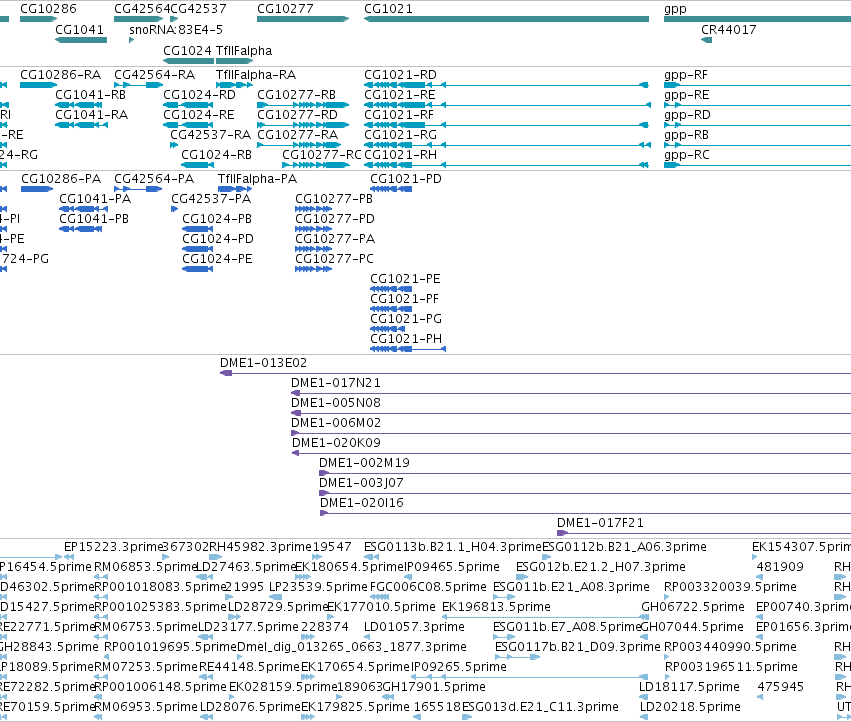Select protein CG10277-PC
The height and width of the screenshot is (722, 851).
(334, 259)
